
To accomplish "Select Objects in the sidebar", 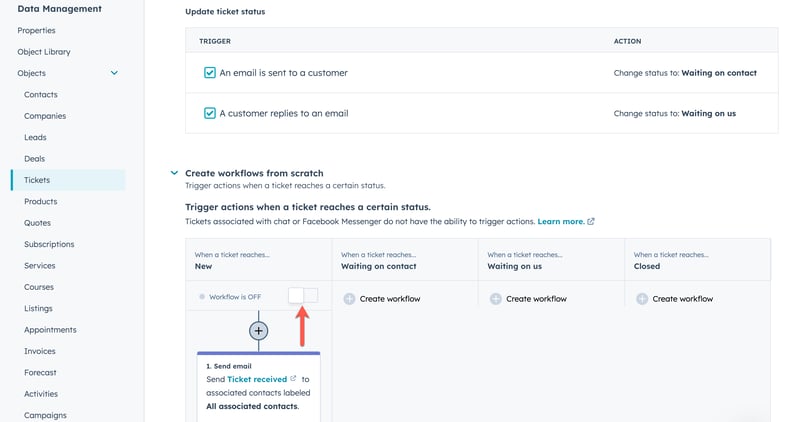I will pos(32,73).
